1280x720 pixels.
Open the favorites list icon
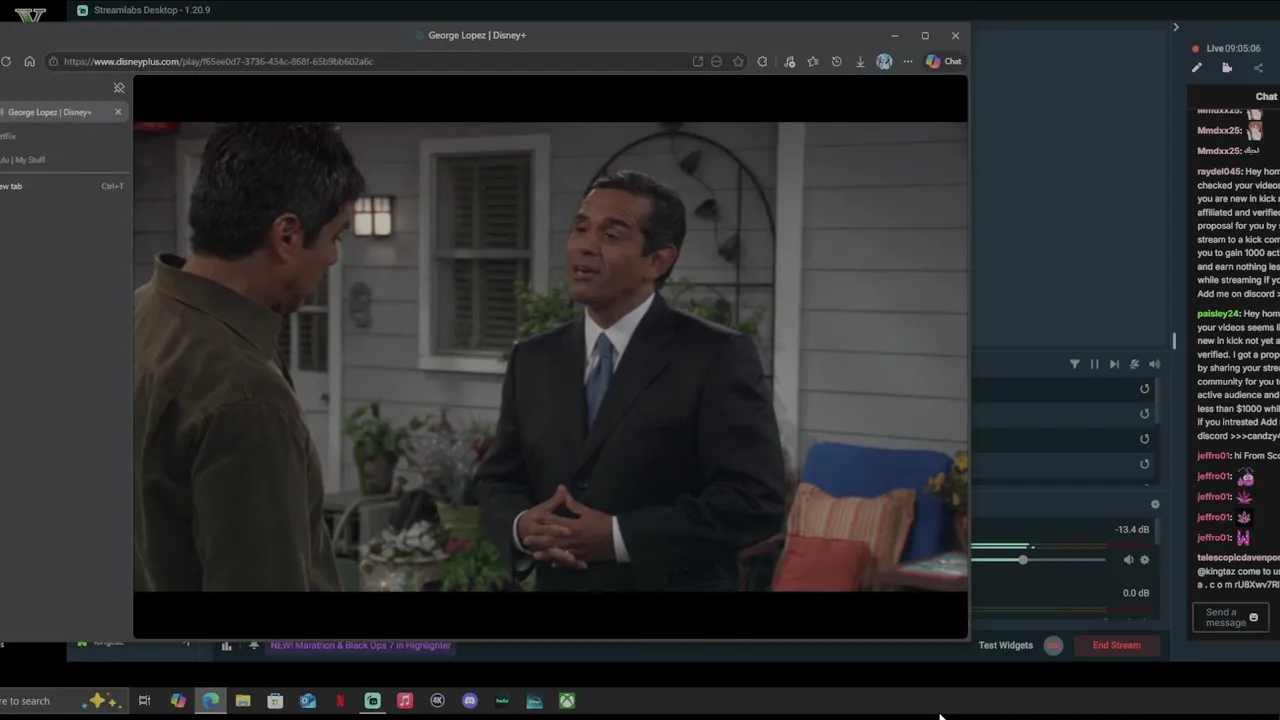(813, 61)
